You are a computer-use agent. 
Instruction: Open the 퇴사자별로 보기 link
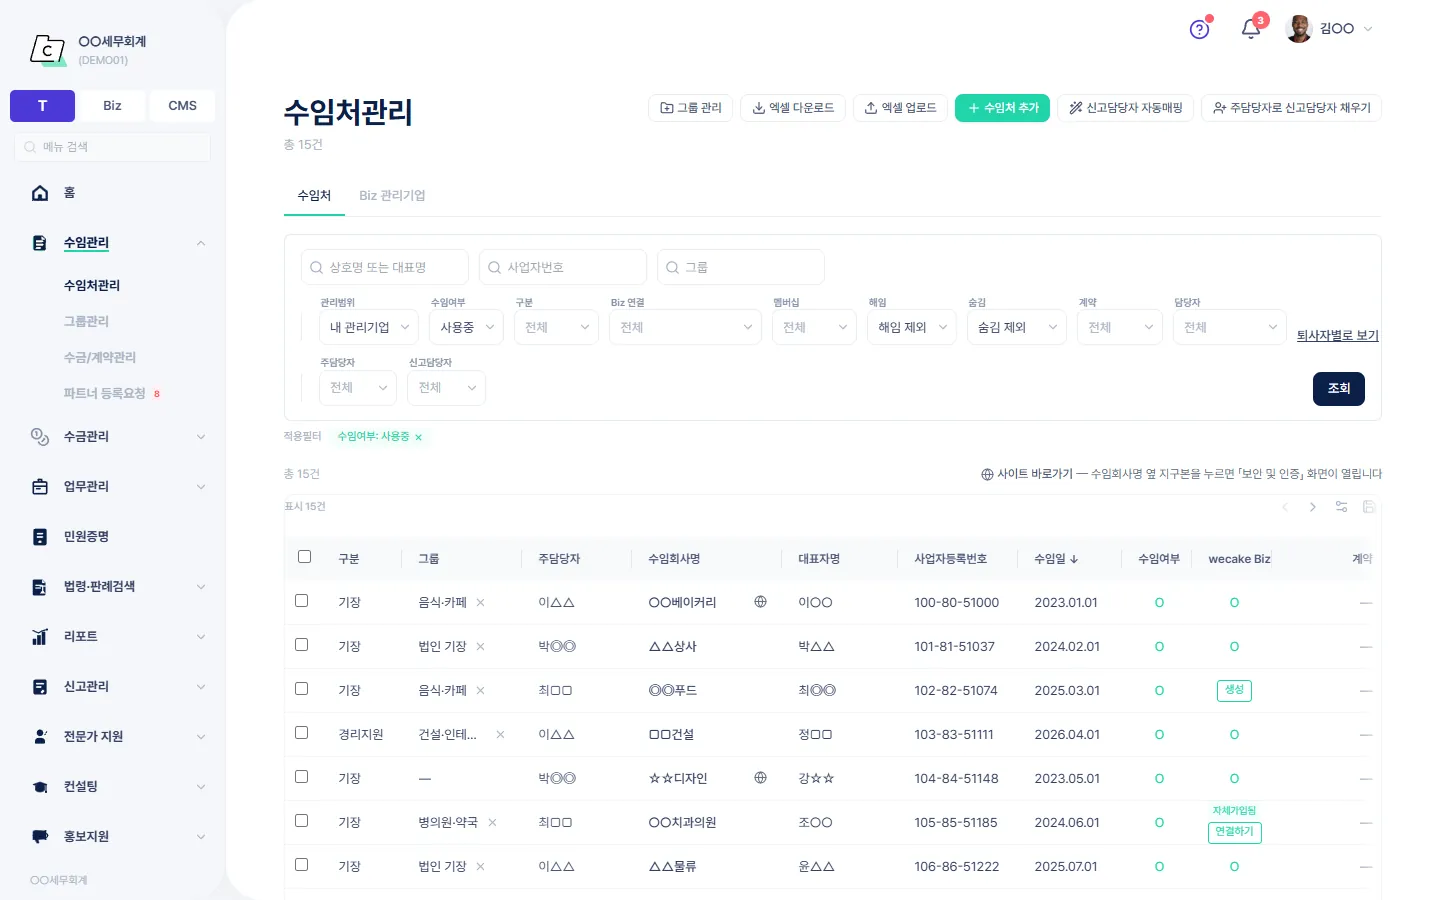[x=1338, y=336]
